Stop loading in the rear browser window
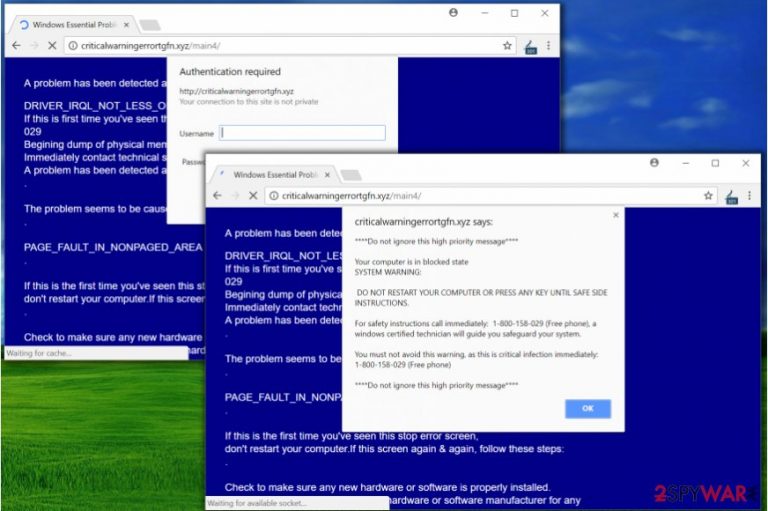Image resolution: width=768 pixels, height=511 pixels. [52, 46]
